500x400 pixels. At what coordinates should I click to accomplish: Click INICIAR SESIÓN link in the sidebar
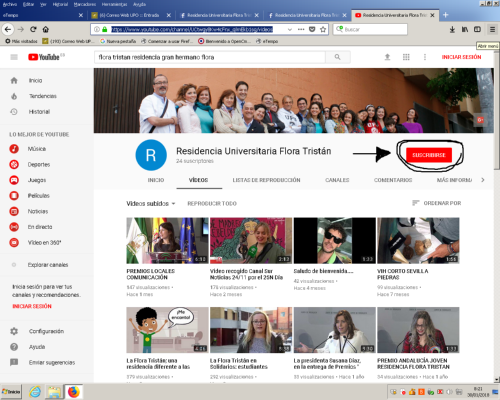click(32, 306)
